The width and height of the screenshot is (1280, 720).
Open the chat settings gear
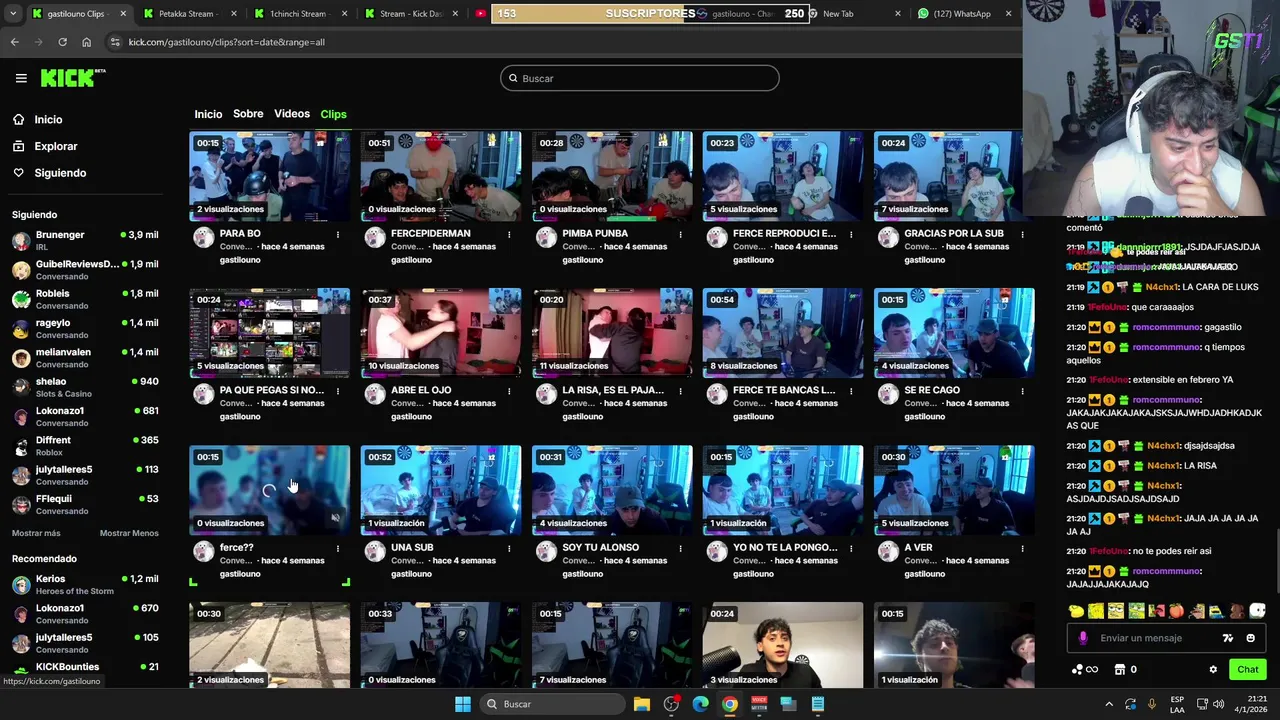click(x=1213, y=669)
